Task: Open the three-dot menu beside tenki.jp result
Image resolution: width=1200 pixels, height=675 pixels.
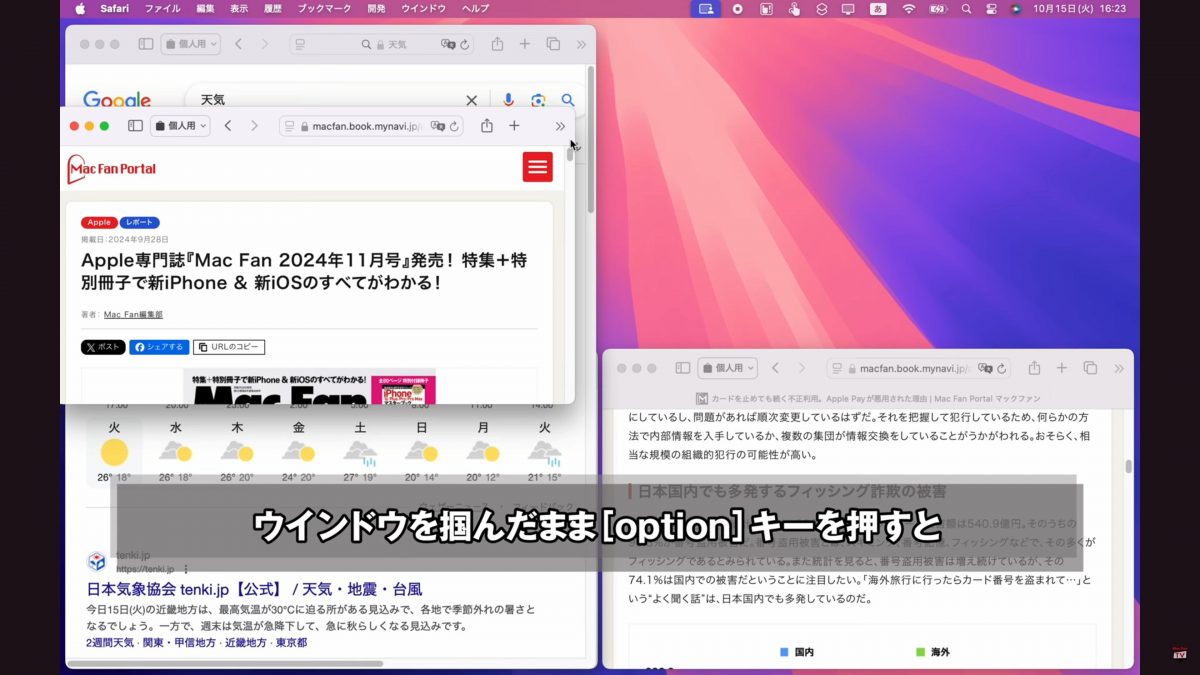Action: 185,569
